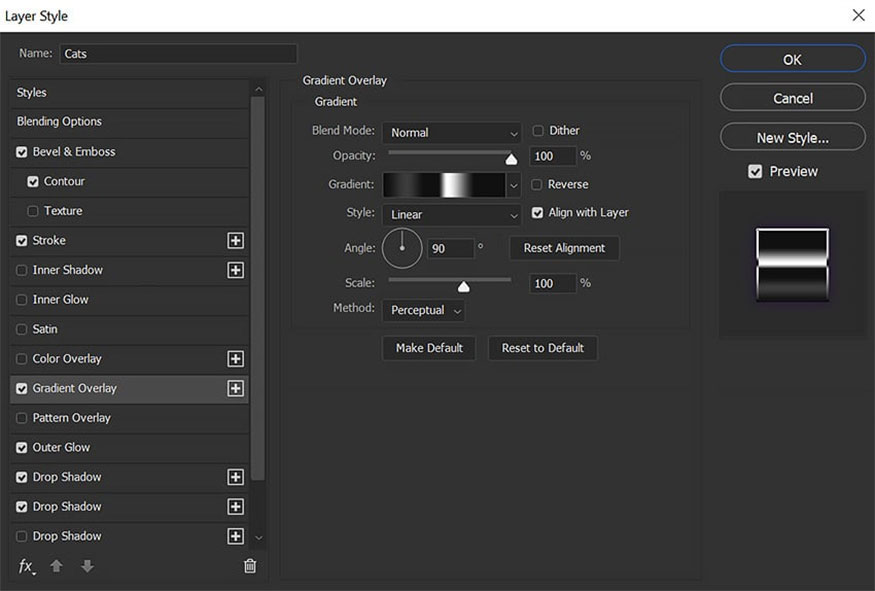Add another Inner Shadow with plus icon
The height and width of the screenshot is (591, 875).
coord(235,270)
